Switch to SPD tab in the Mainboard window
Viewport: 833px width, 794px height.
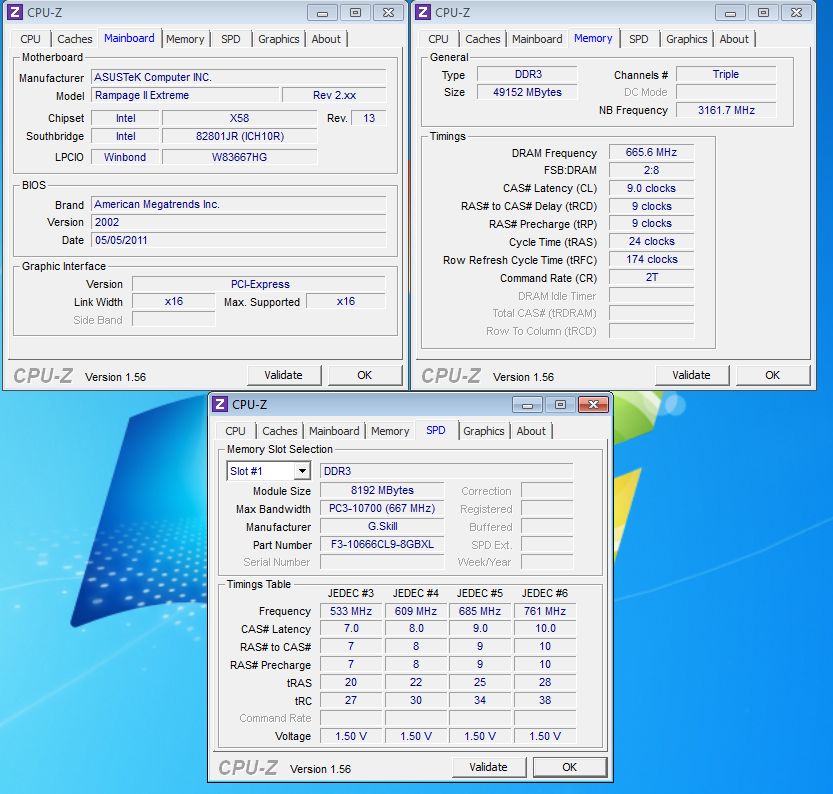pyautogui.click(x=231, y=39)
